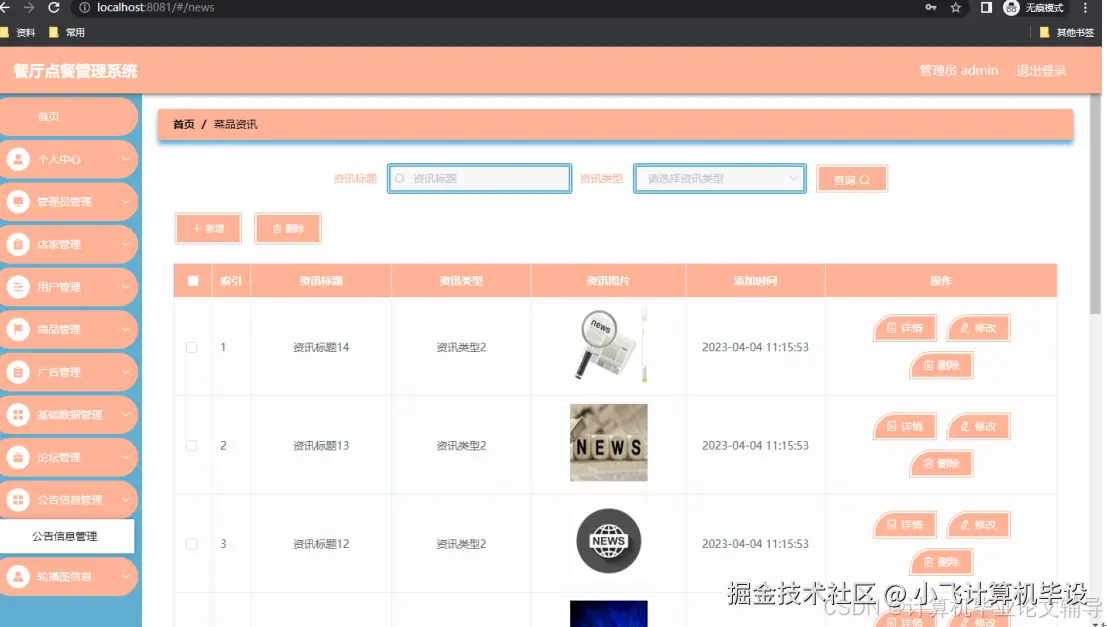
Task: Click 删除 for 资讯标题12
Action: tap(942, 562)
